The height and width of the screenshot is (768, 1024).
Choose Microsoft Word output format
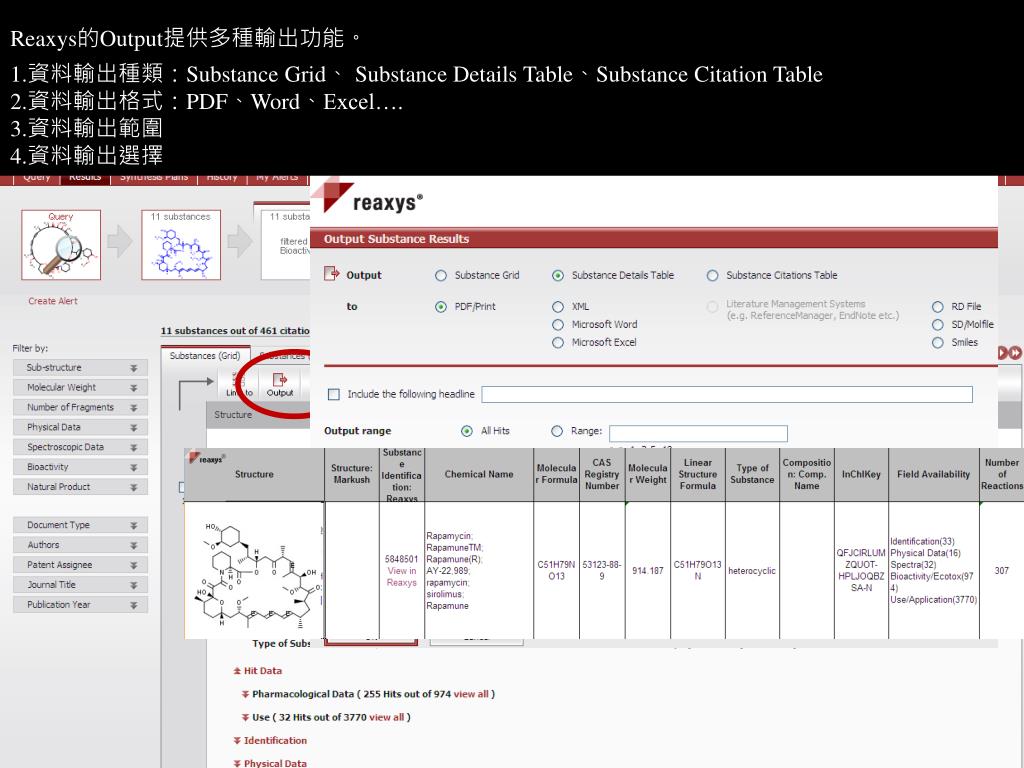pos(558,325)
